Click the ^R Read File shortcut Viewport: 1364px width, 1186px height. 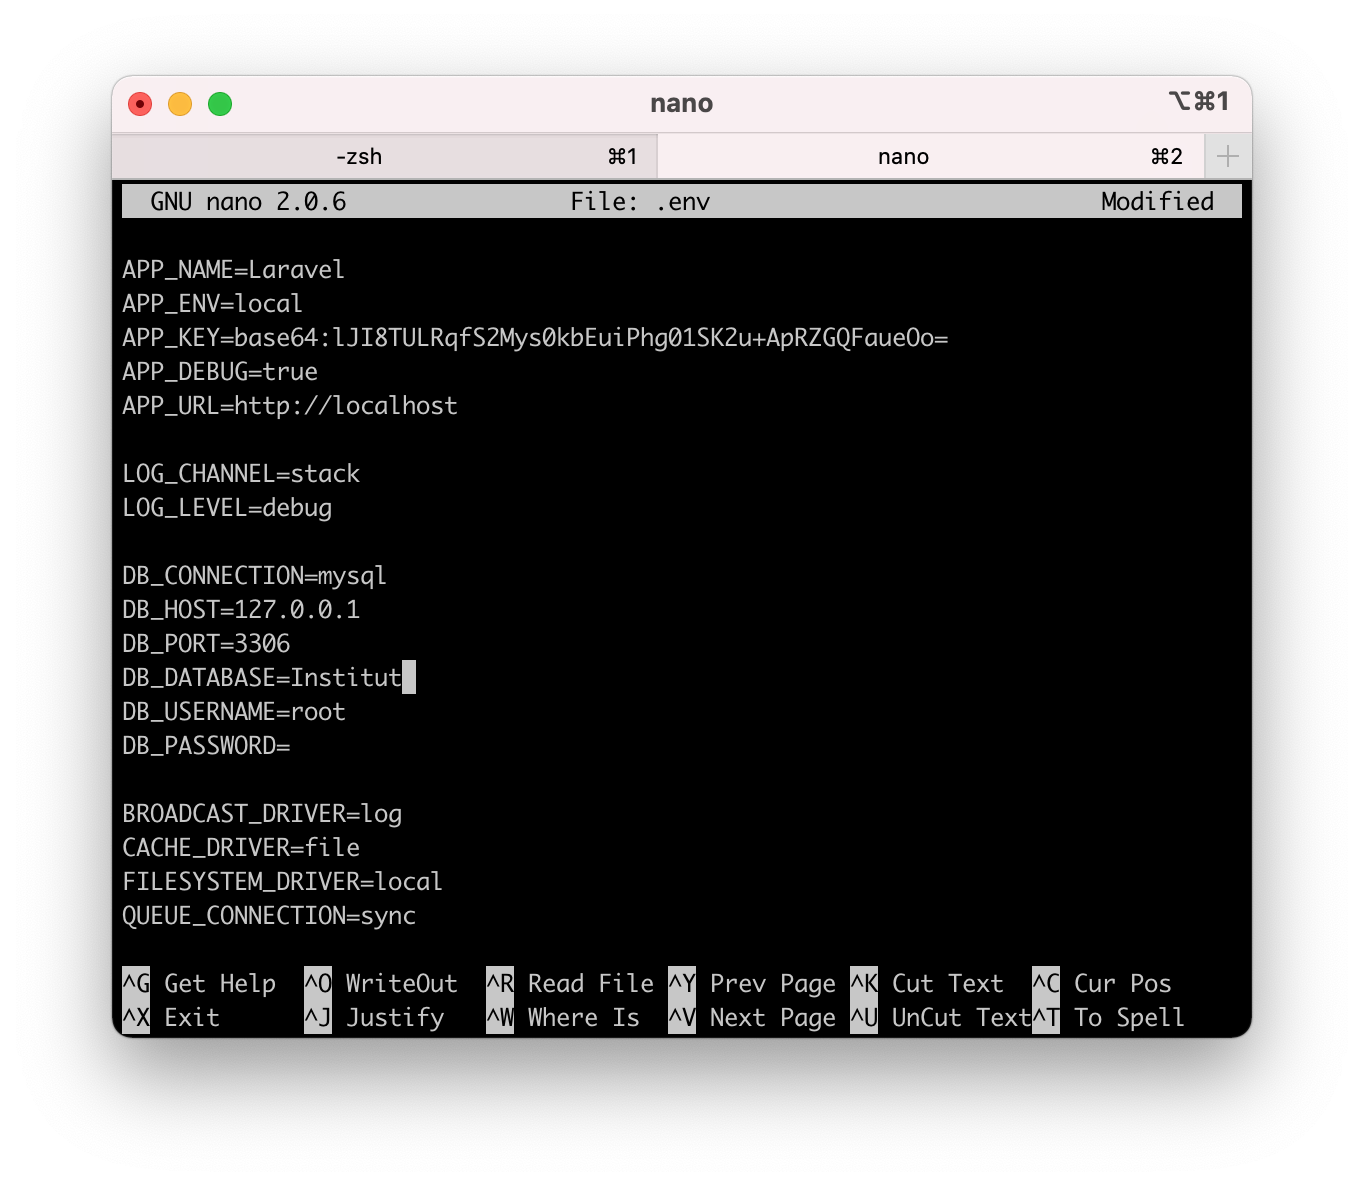(570, 983)
